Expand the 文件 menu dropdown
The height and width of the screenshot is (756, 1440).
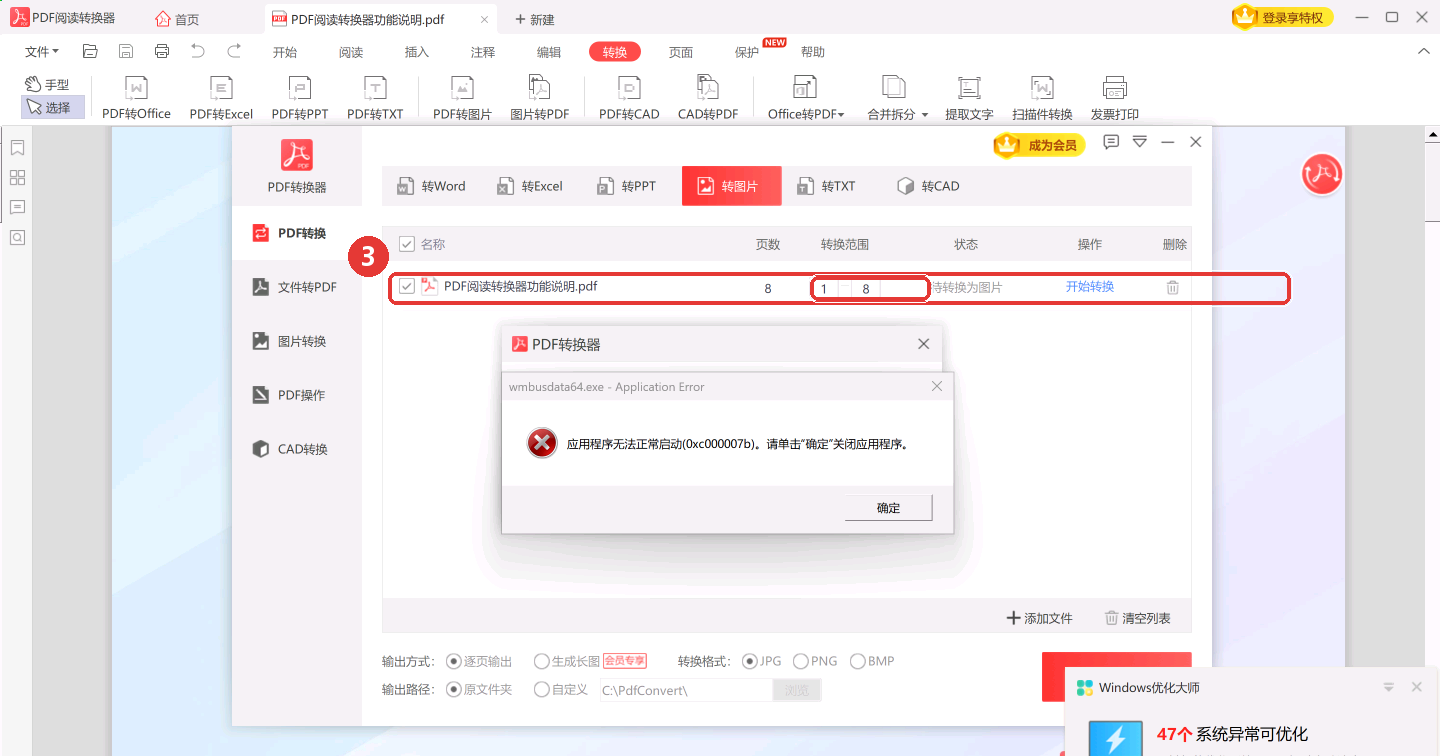point(42,52)
